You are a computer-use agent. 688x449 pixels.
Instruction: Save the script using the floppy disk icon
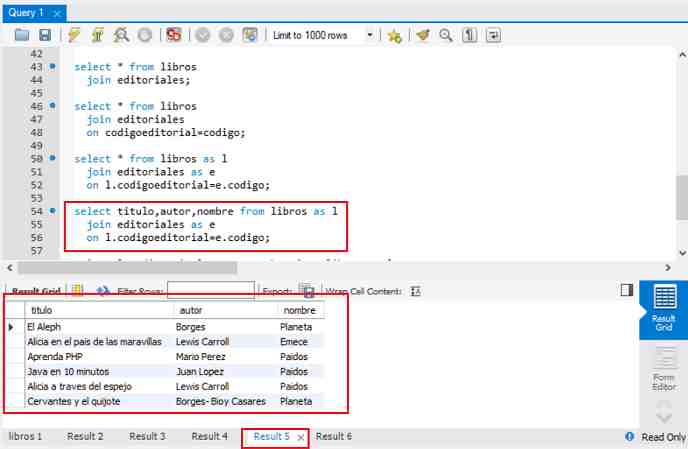tap(45, 35)
